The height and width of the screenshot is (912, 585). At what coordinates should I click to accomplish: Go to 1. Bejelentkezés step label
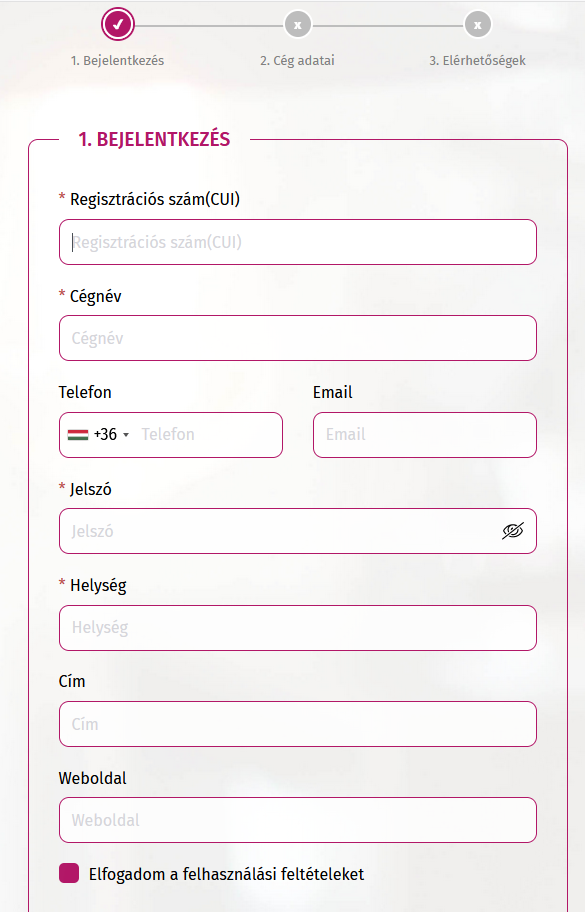click(117, 60)
